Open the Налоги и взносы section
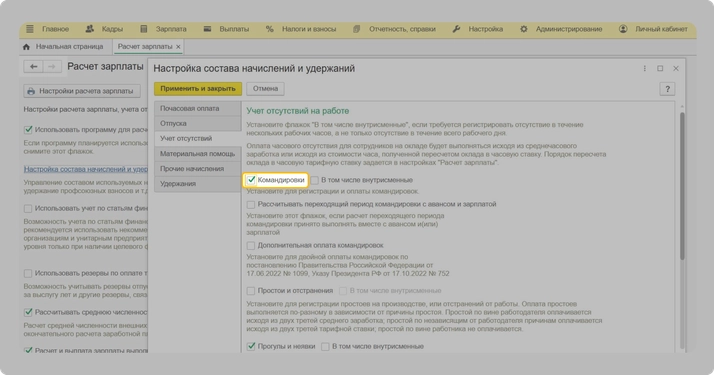The height and width of the screenshot is (375, 714). pos(309,29)
